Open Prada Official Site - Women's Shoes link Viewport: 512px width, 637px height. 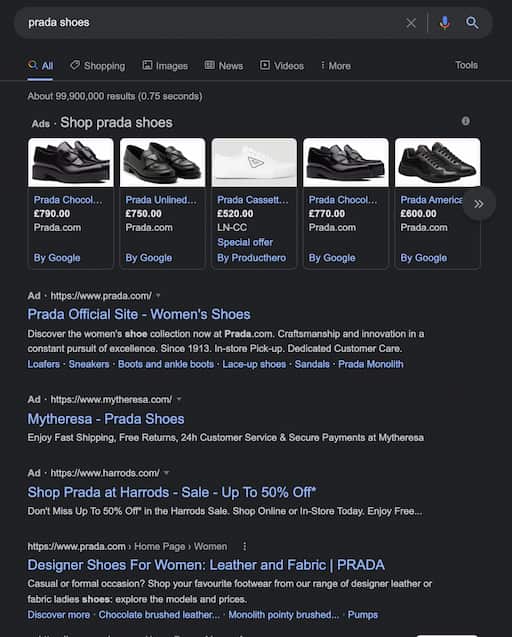pyautogui.click(x=139, y=314)
